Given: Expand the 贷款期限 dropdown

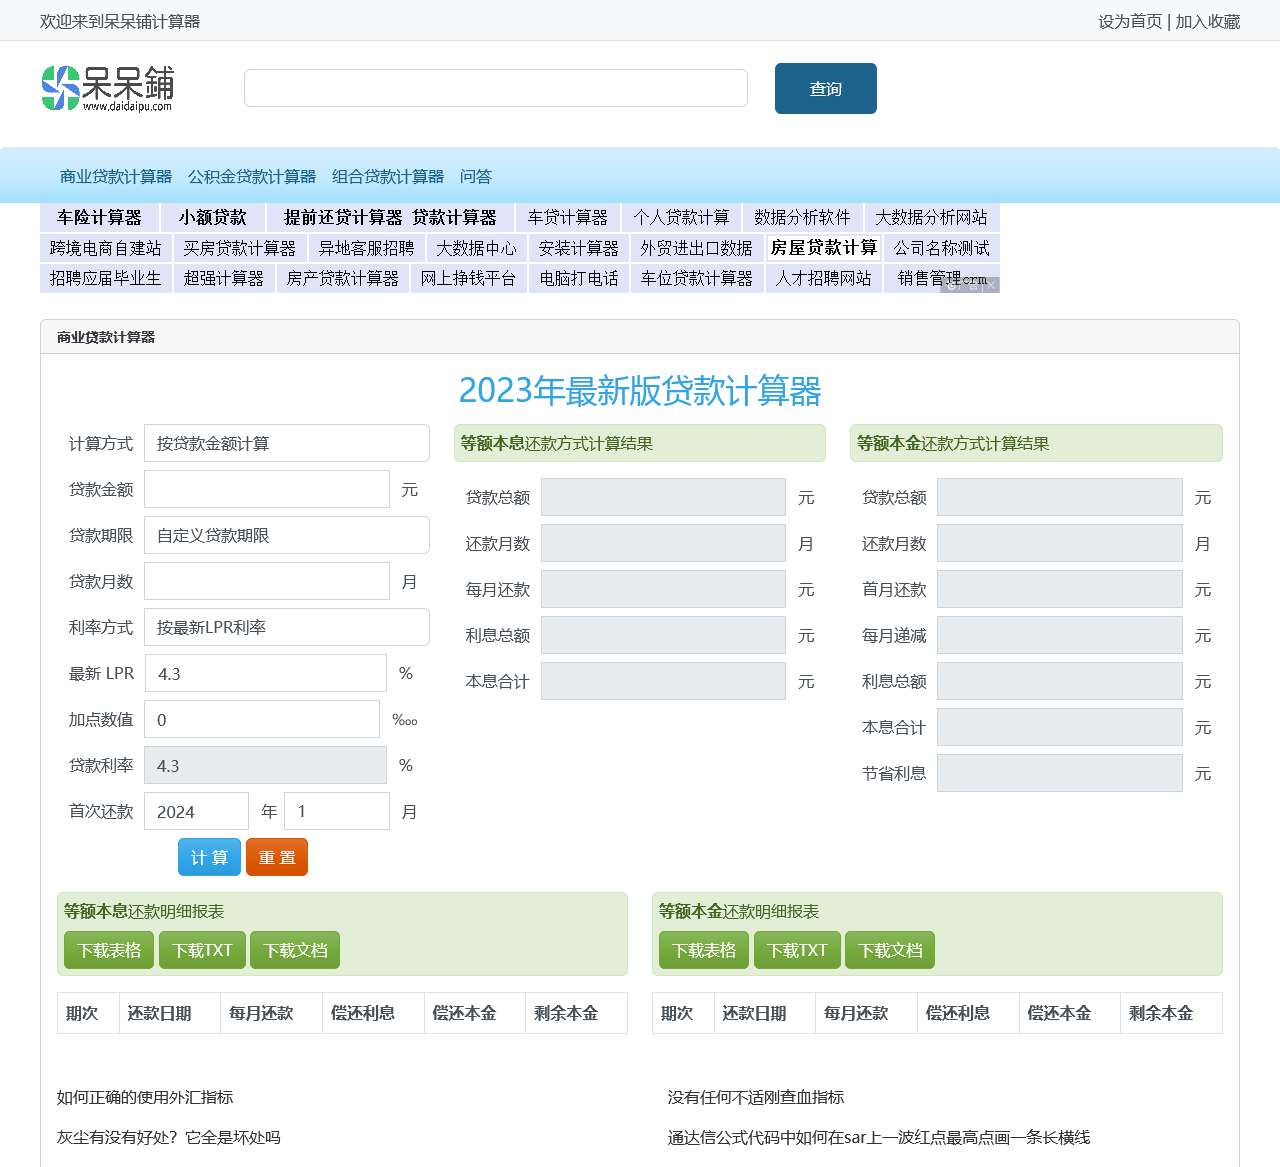Looking at the screenshot, I should click(x=287, y=535).
